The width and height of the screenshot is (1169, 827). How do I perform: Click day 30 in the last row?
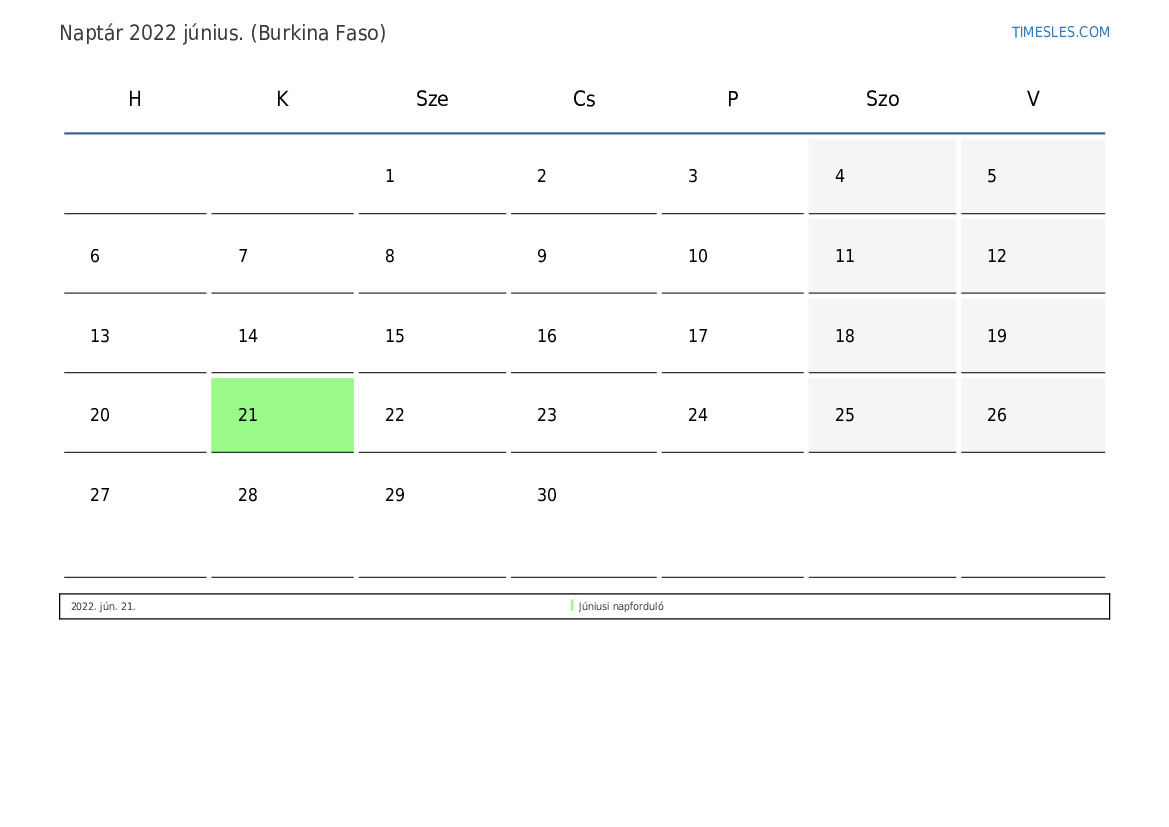(547, 495)
